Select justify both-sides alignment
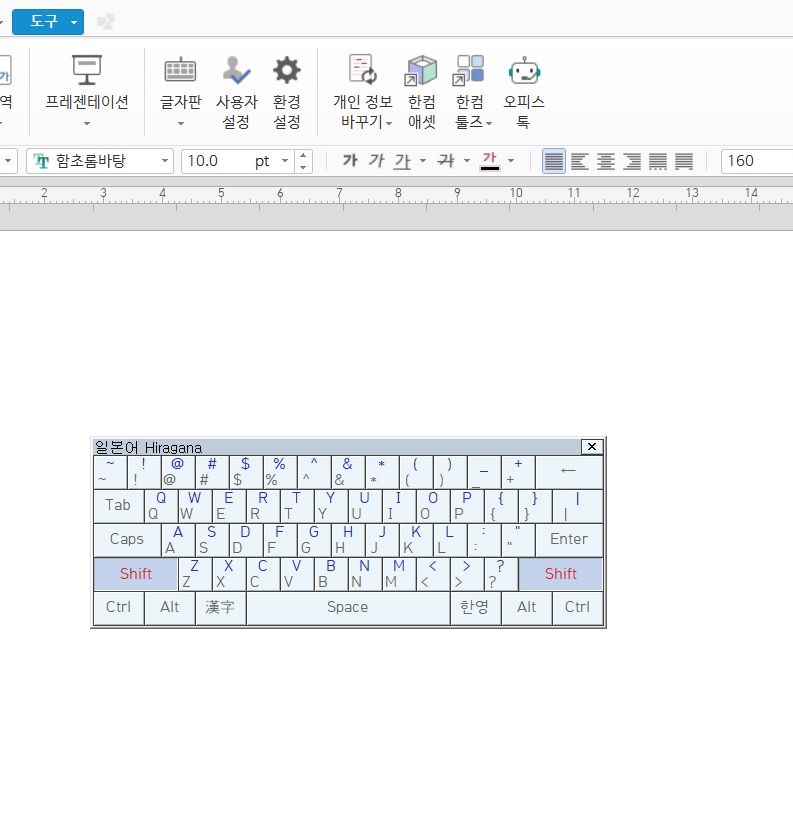Viewport: 793px width, 827px height. click(554, 161)
